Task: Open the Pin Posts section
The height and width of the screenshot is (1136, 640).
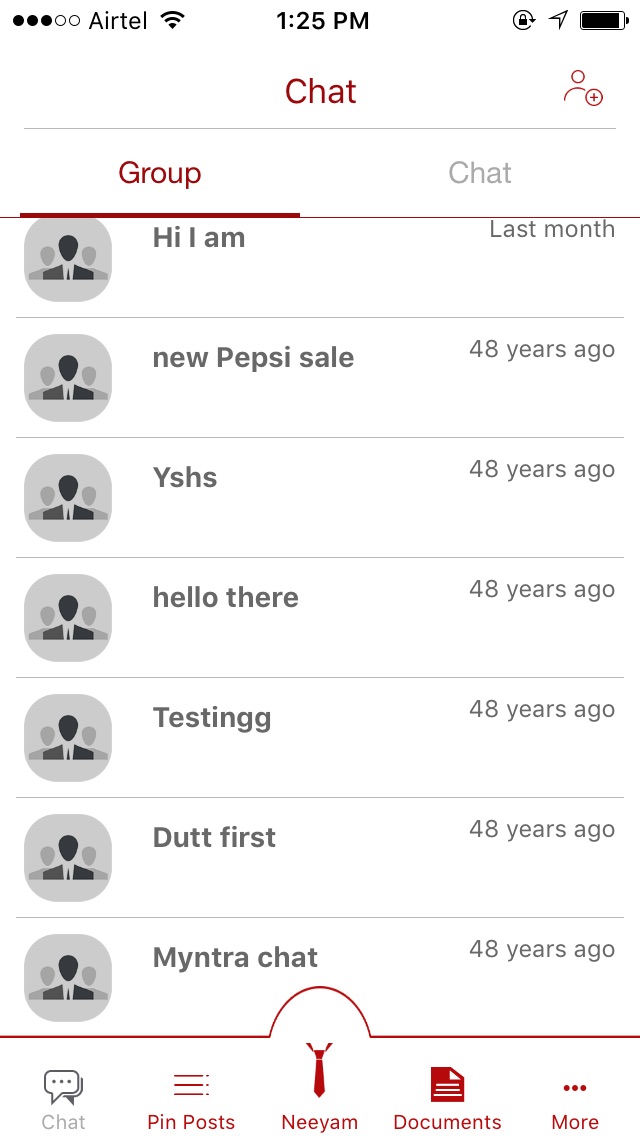Action: pos(191,1098)
